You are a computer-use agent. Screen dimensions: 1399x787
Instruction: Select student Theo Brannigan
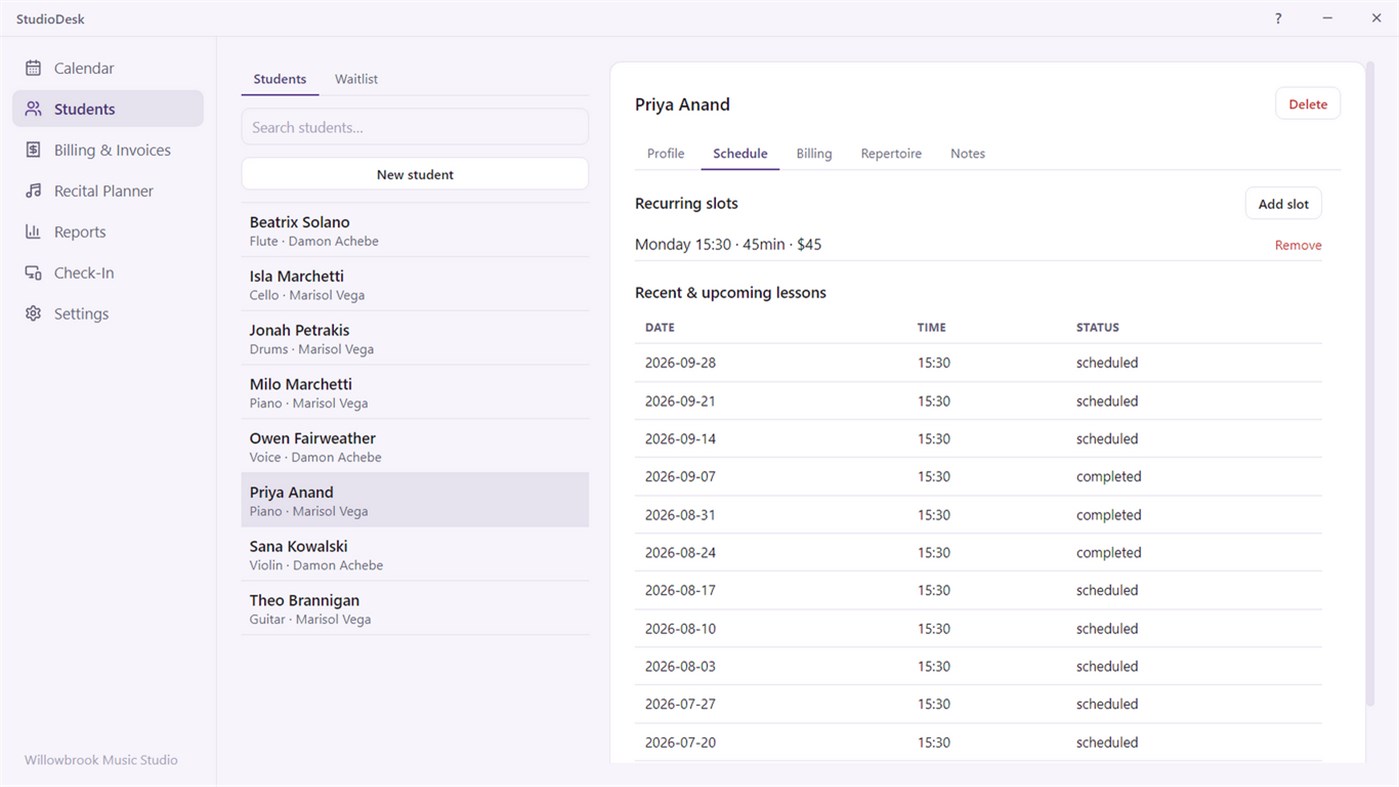(x=415, y=608)
